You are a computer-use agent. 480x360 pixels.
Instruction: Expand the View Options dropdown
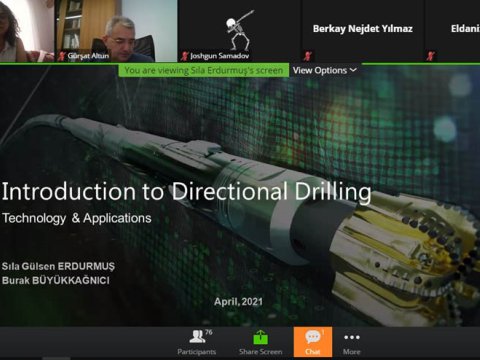(x=325, y=70)
